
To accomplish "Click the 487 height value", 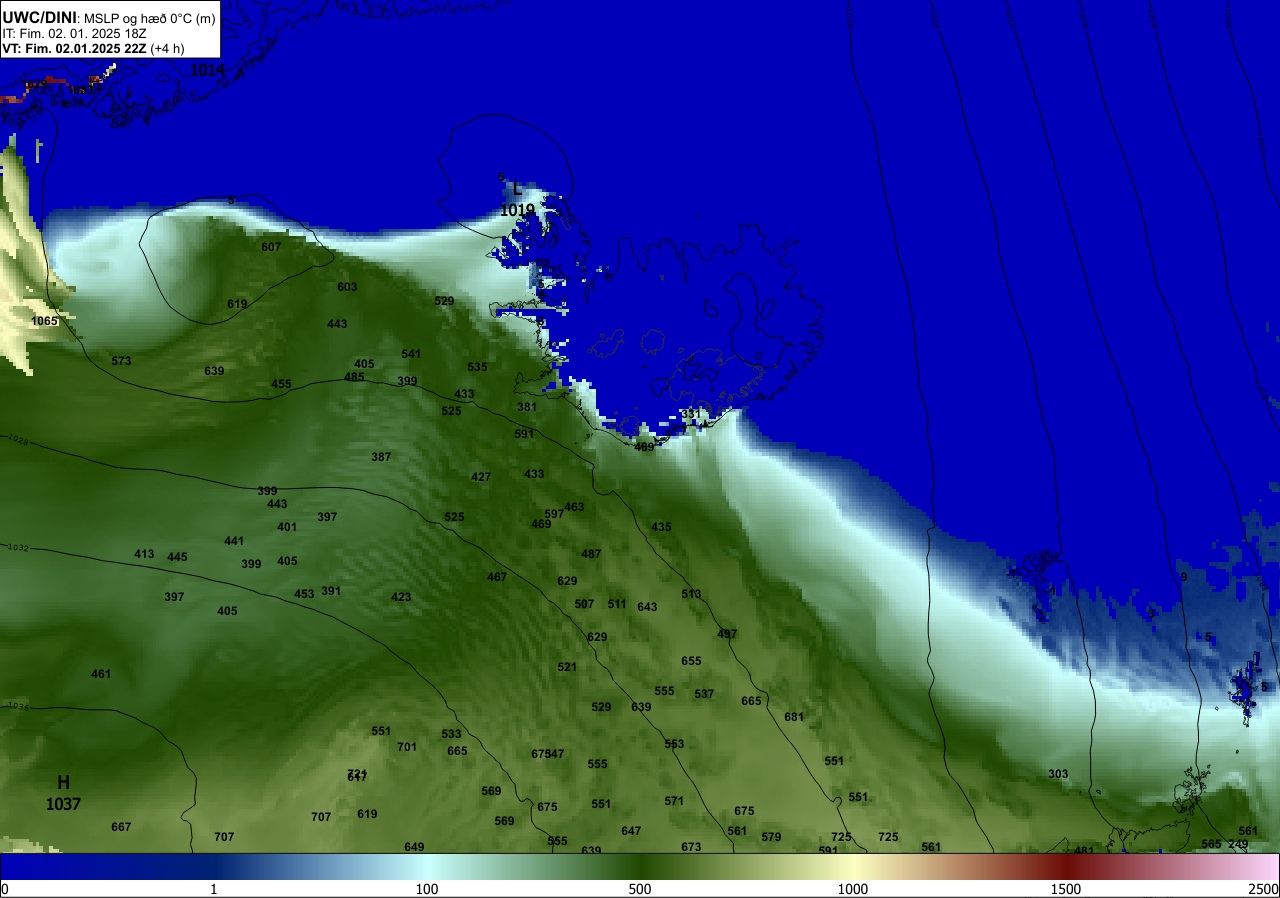I will point(591,554).
